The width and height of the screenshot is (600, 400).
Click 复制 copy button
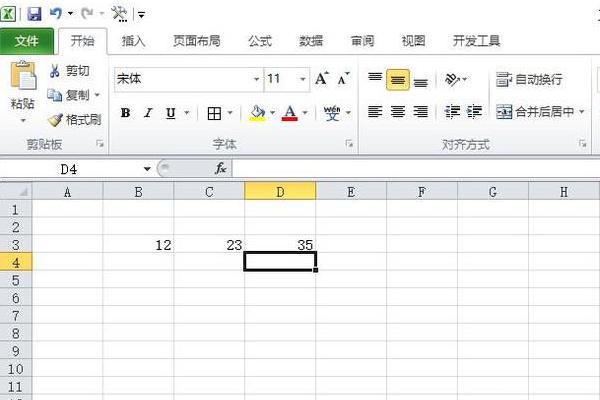[x=68, y=95]
